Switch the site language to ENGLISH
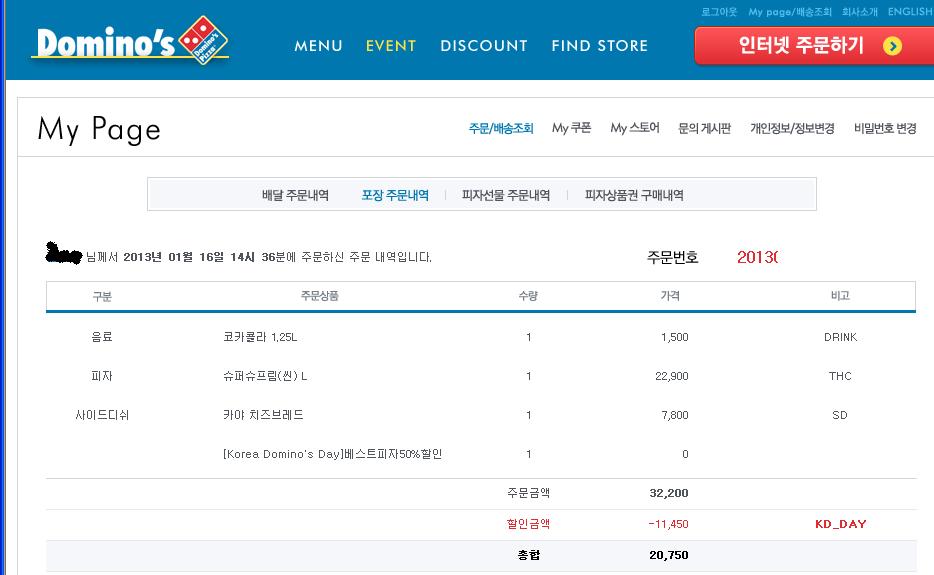The width and height of the screenshot is (934, 575). 909,12
